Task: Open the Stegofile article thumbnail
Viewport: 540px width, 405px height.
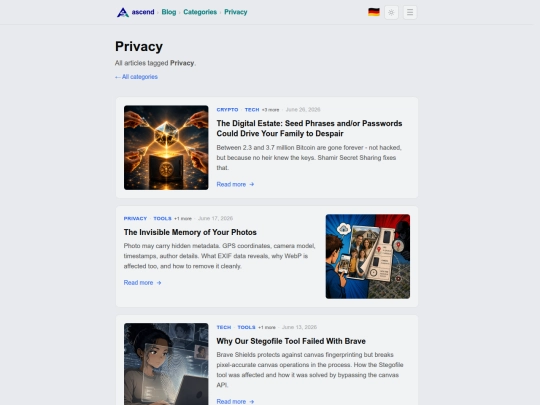Action: coord(166,364)
